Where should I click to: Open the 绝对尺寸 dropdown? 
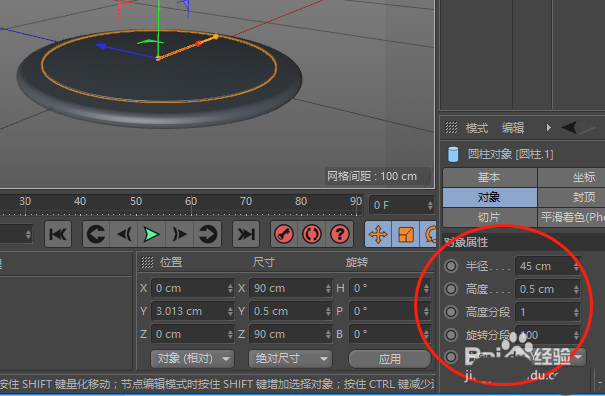pos(290,359)
